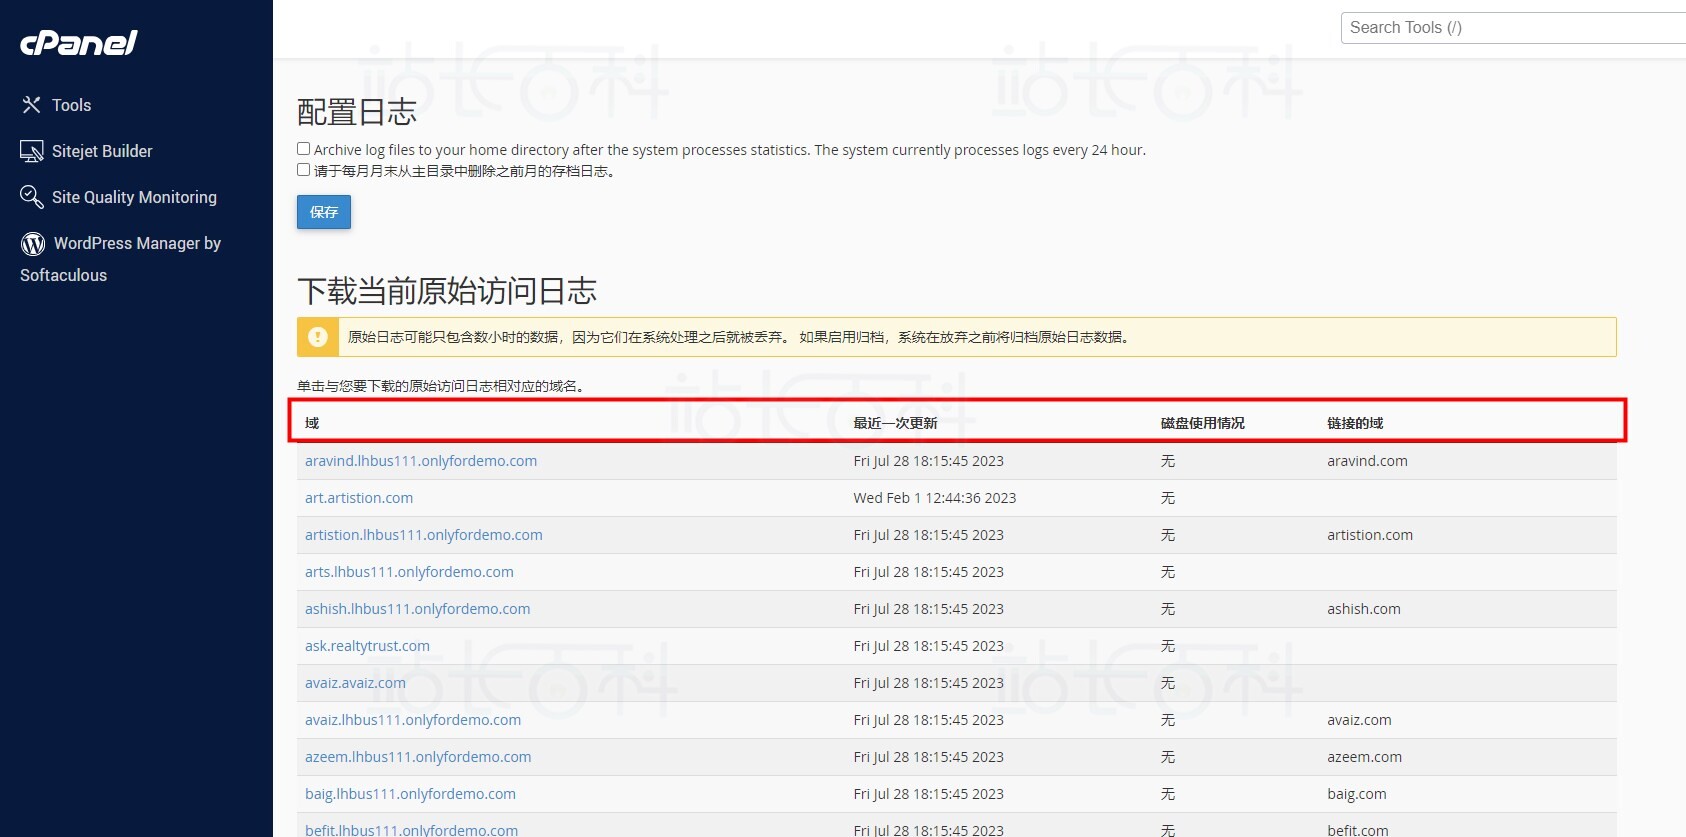Viewport: 1686px width, 837px height.
Task: Click the cPanel logo
Action: point(78,43)
